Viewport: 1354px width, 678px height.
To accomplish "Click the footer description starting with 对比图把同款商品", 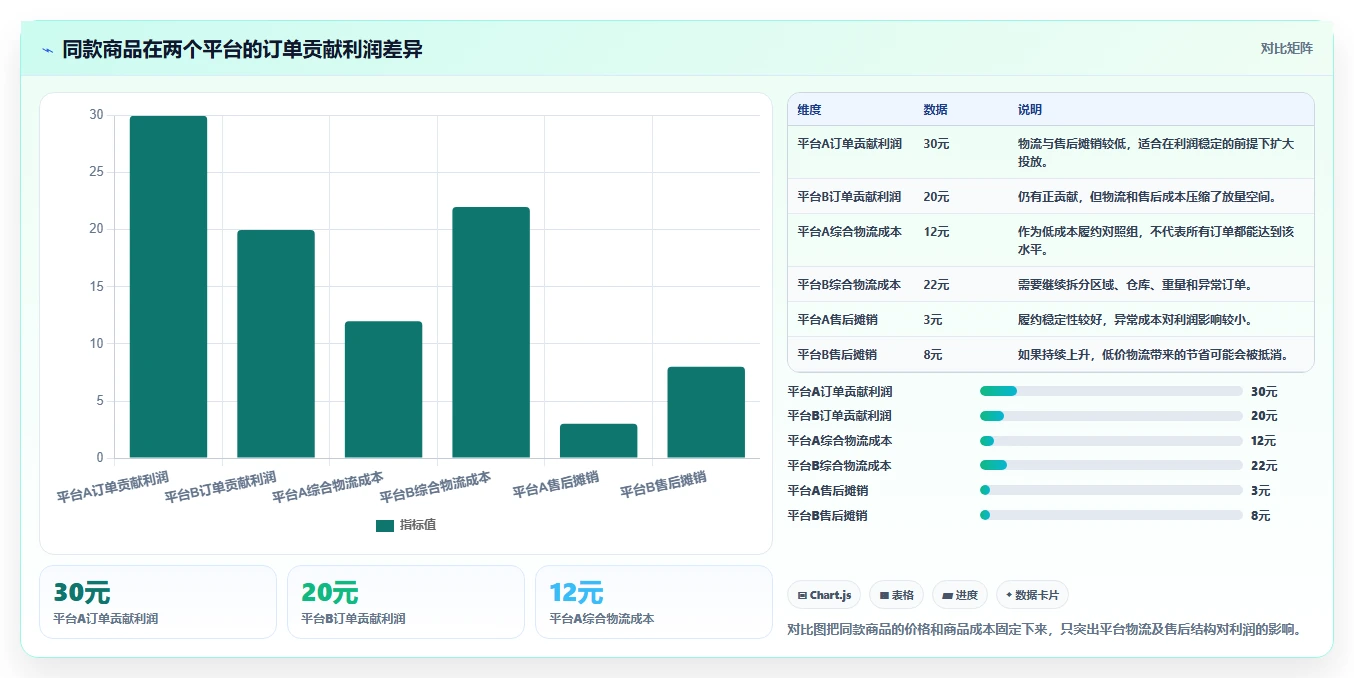I will click(x=1045, y=630).
